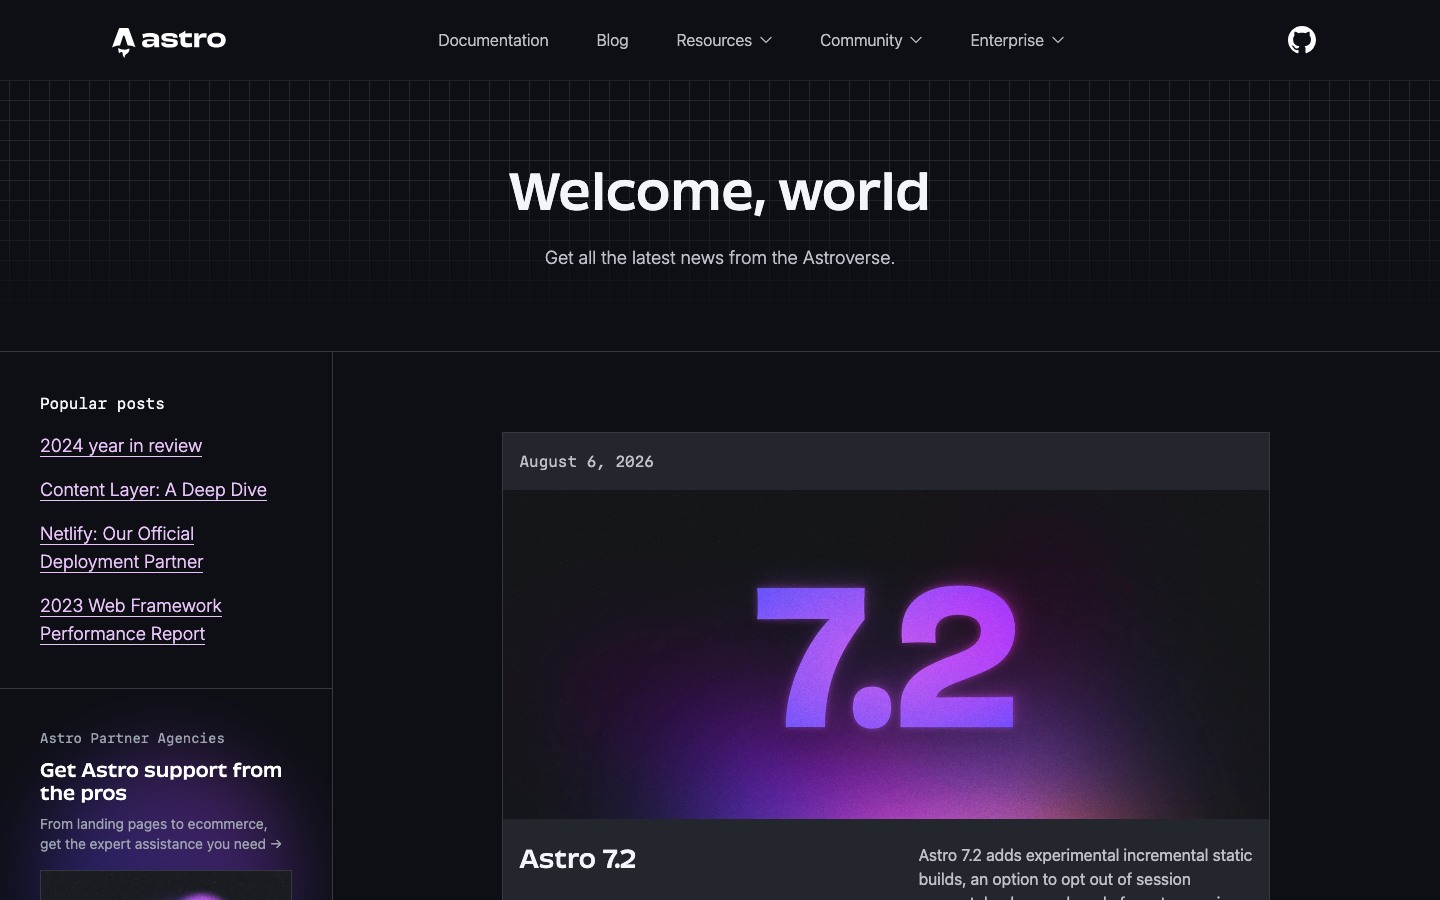Image resolution: width=1440 pixels, height=900 pixels.
Task: Open the Blog nav item
Action: [x=612, y=40]
